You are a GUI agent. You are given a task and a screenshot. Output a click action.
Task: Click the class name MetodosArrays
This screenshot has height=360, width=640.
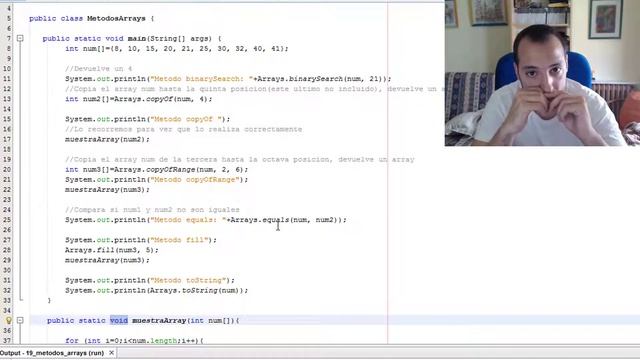116,18
